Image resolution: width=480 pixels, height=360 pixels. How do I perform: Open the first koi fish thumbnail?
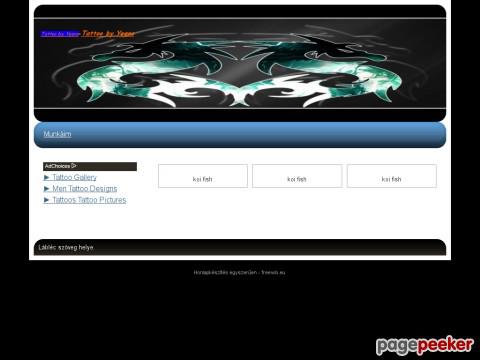point(203,176)
